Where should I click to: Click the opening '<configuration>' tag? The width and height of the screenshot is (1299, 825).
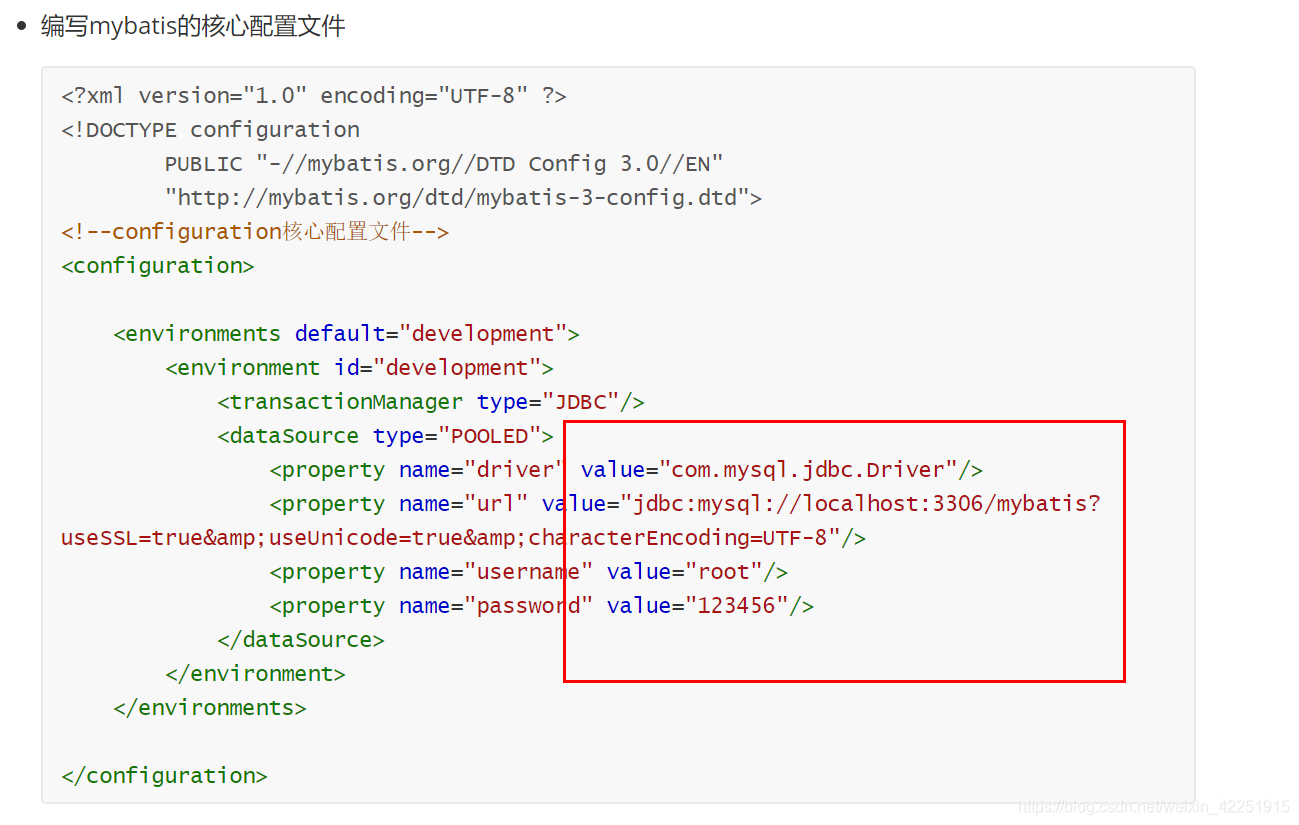tap(158, 266)
